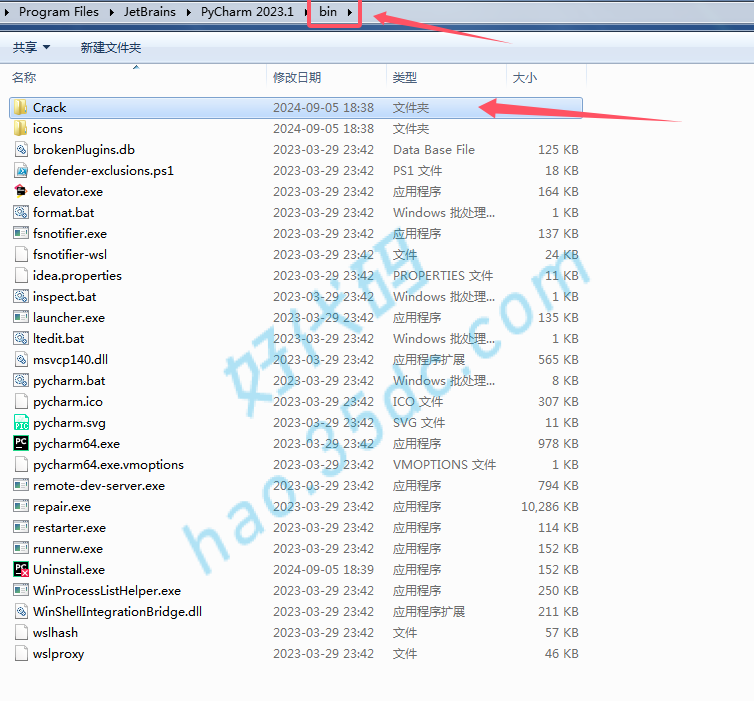Viewport: 754px width, 701px height.
Task: Click the msvcp140.dll file icon
Action: [21, 359]
